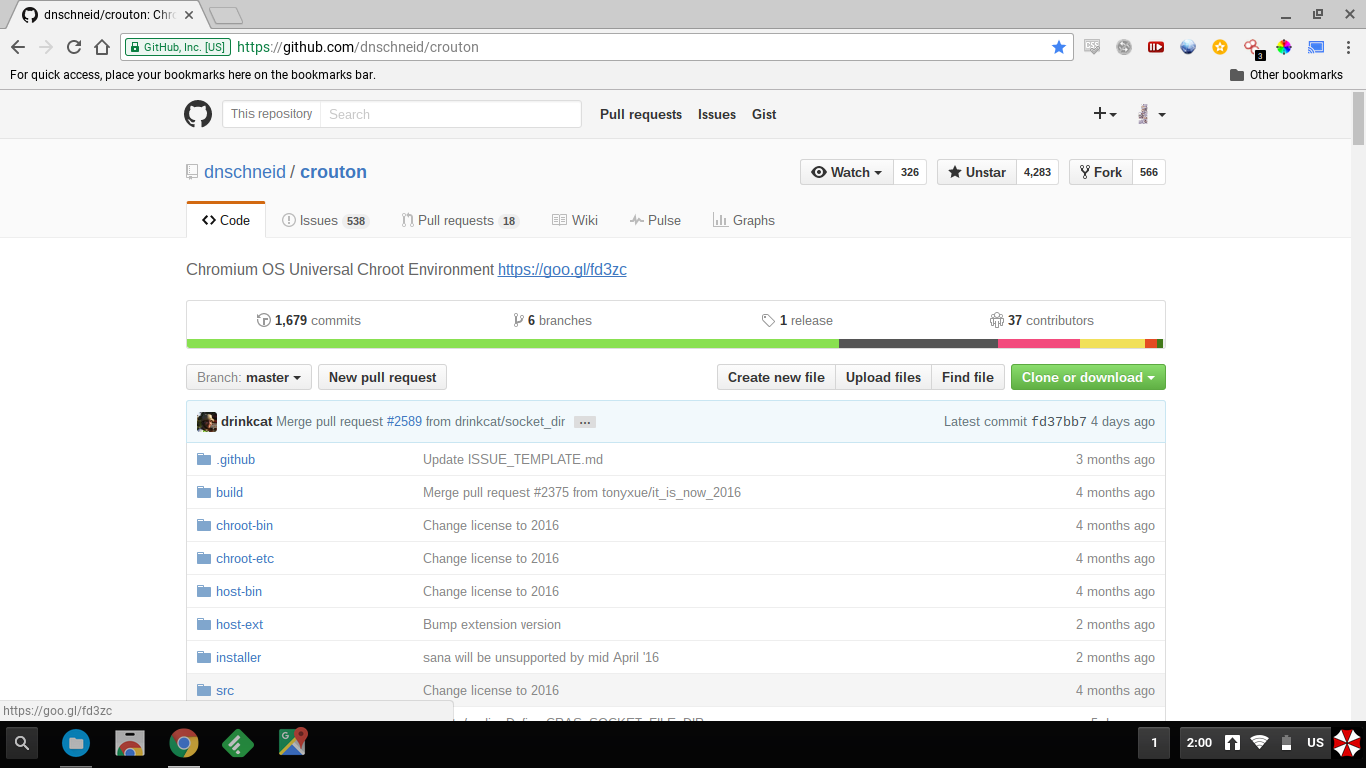Click the Cast screen extension icon
This screenshot has height=768, width=1366.
click(1316, 47)
